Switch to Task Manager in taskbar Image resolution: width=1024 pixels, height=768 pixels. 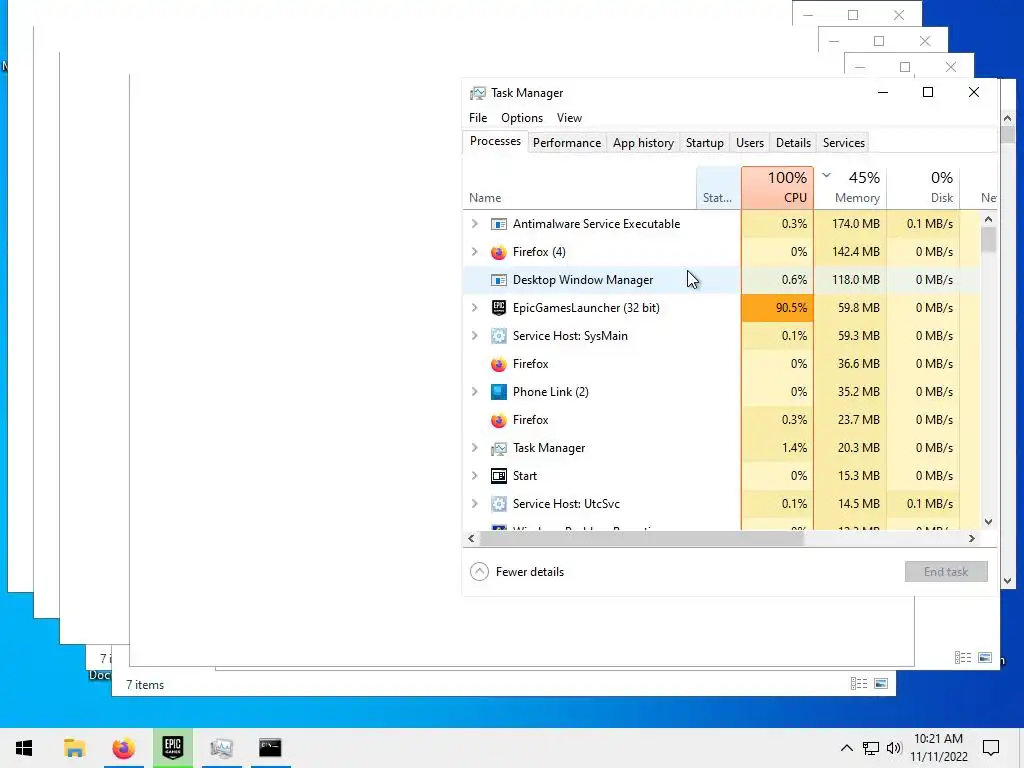click(x=221, y=748)
